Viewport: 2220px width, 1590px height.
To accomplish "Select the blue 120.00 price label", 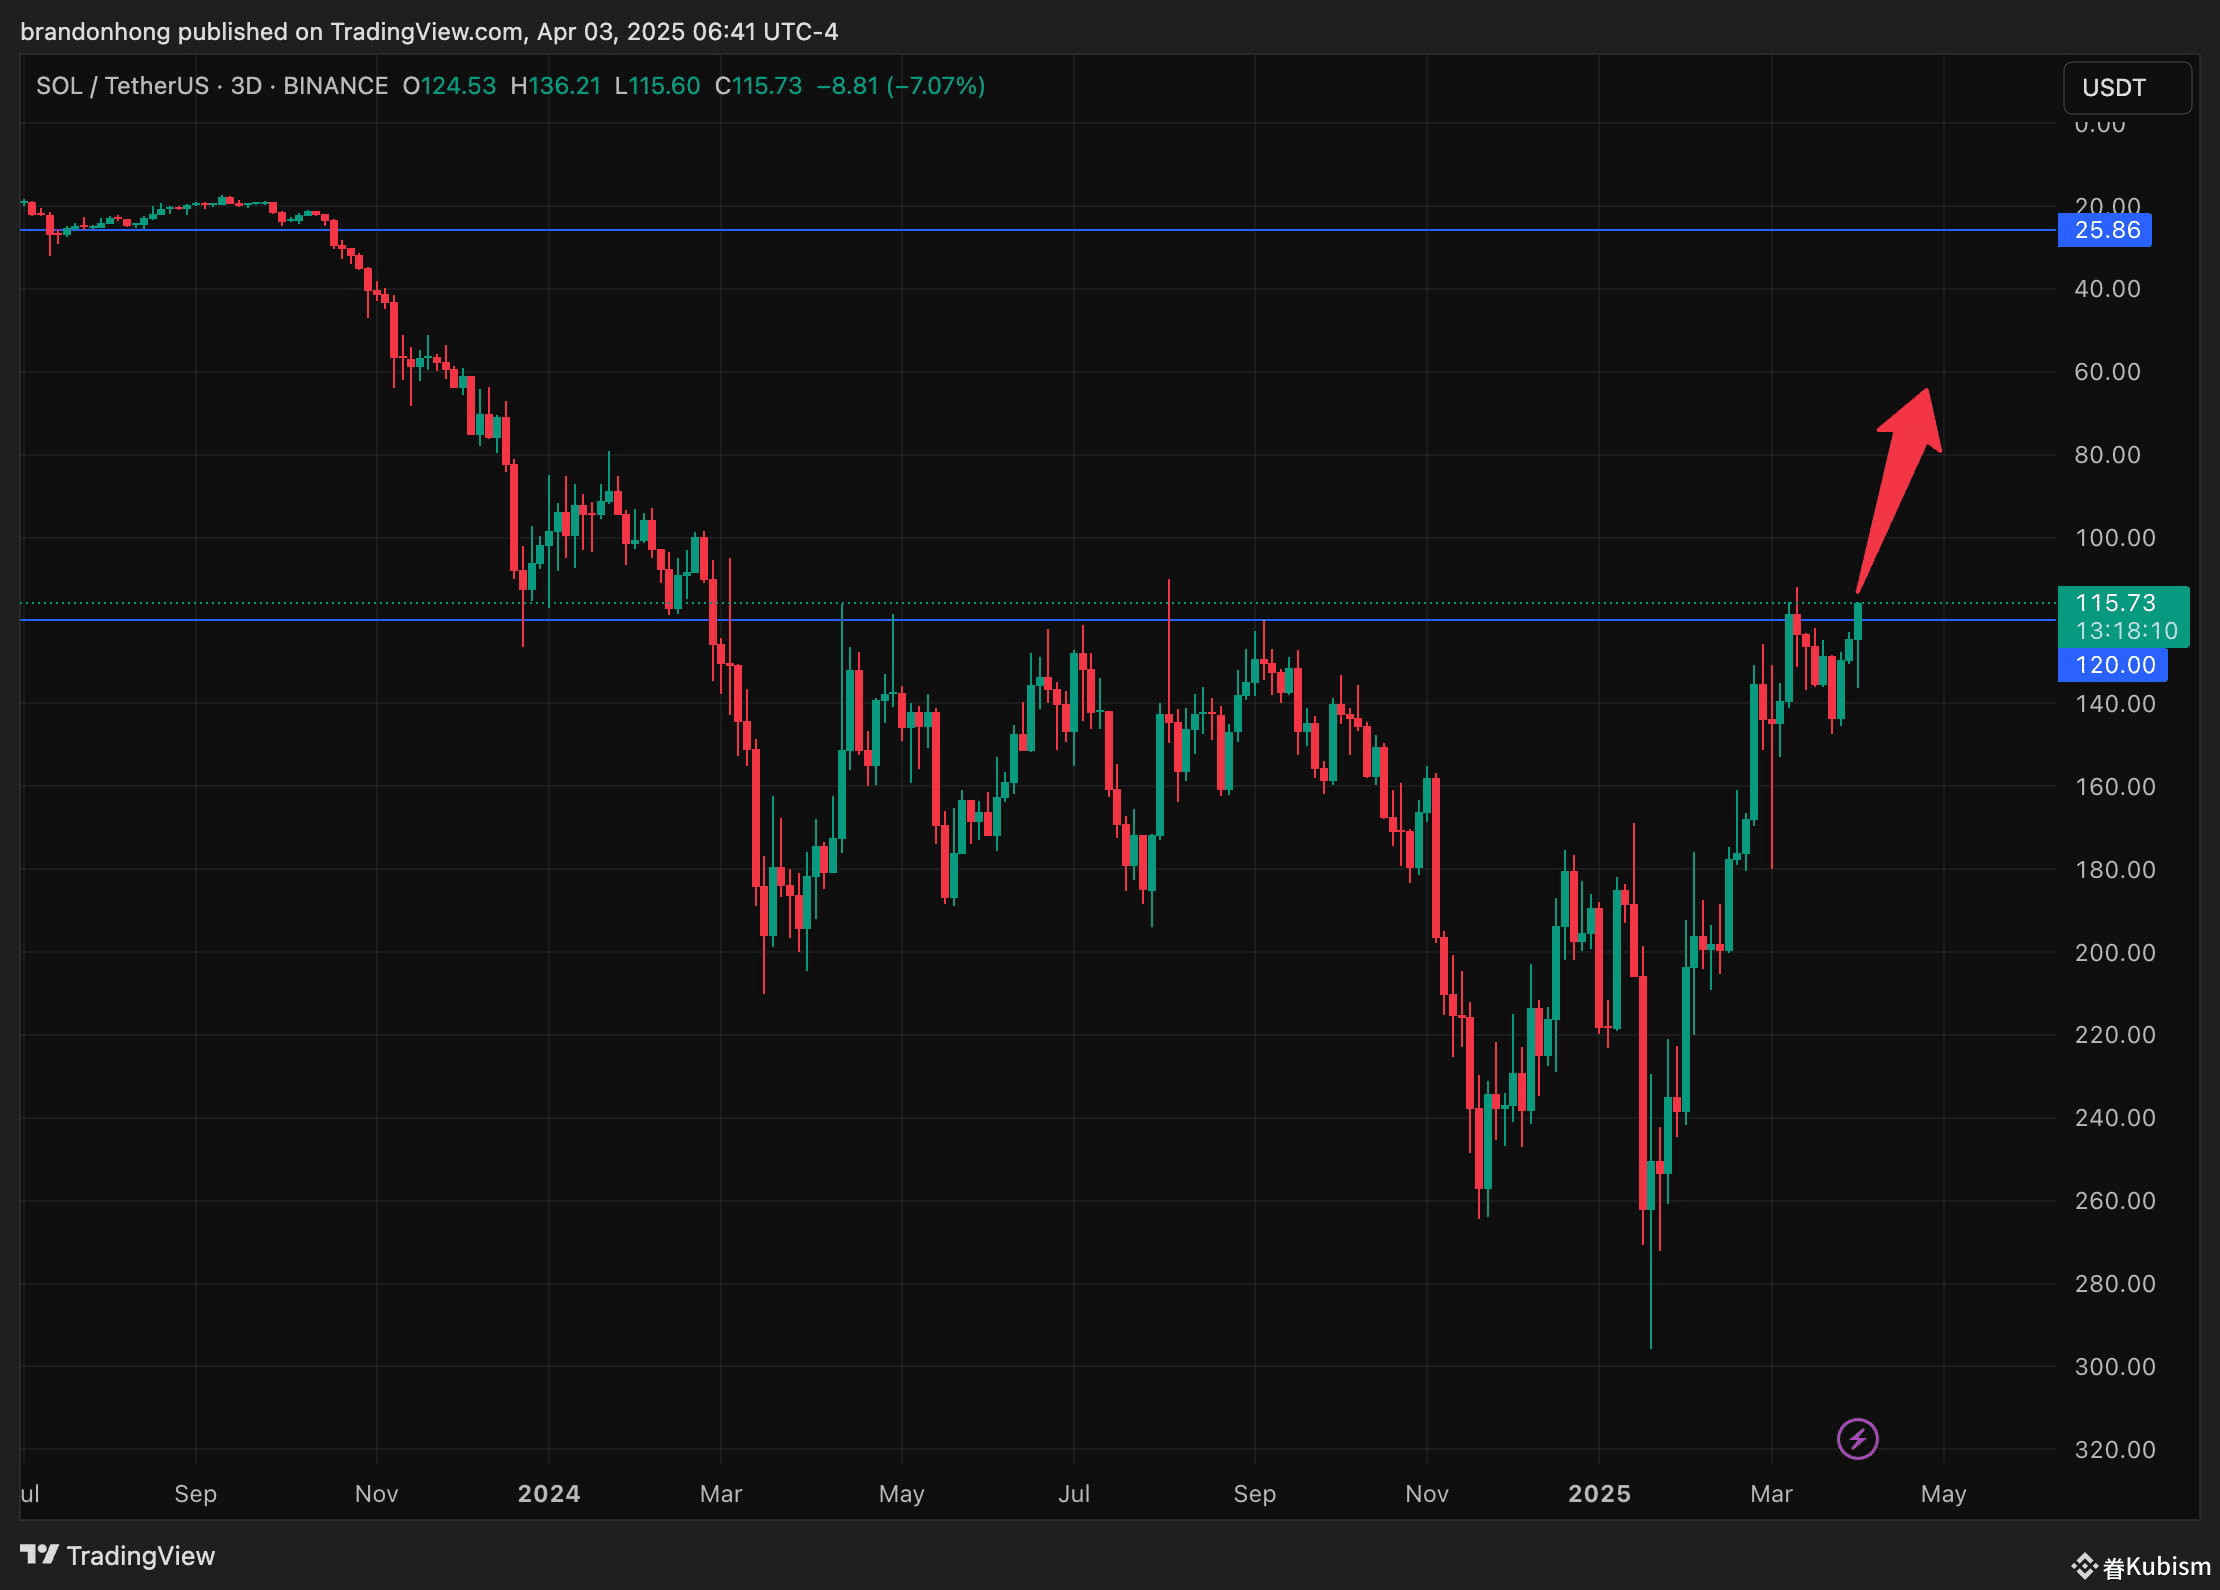I will point(2112,665).
